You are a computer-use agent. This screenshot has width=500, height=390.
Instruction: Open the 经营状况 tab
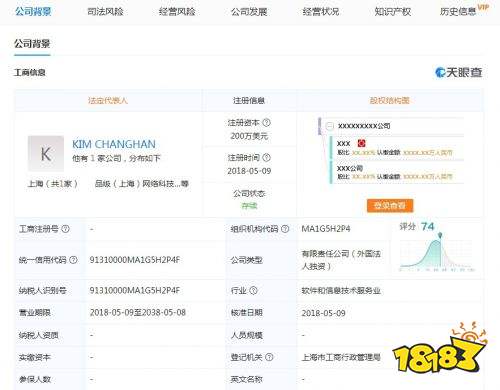(x=321, y=11)
